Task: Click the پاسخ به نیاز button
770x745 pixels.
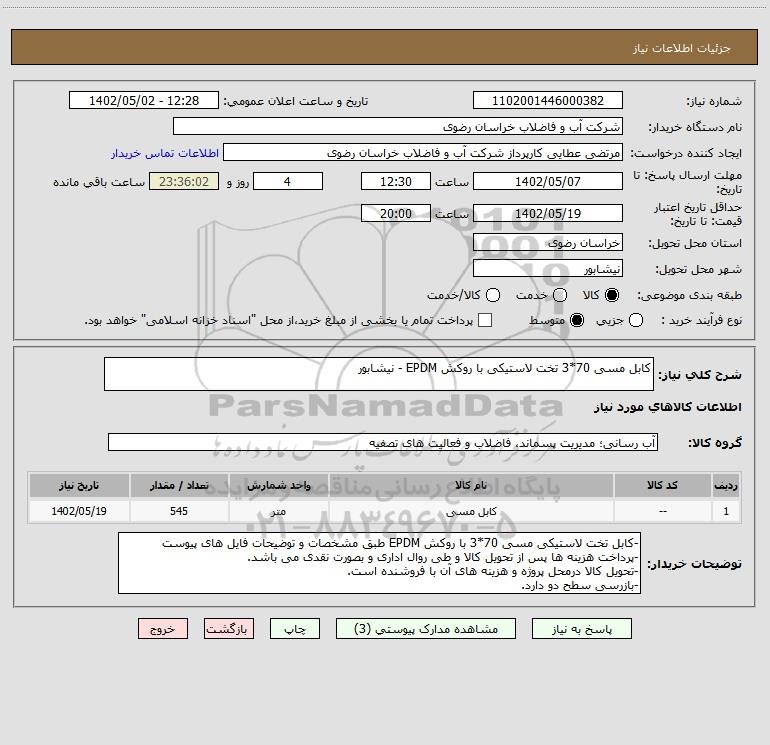Action: point(581,629)
